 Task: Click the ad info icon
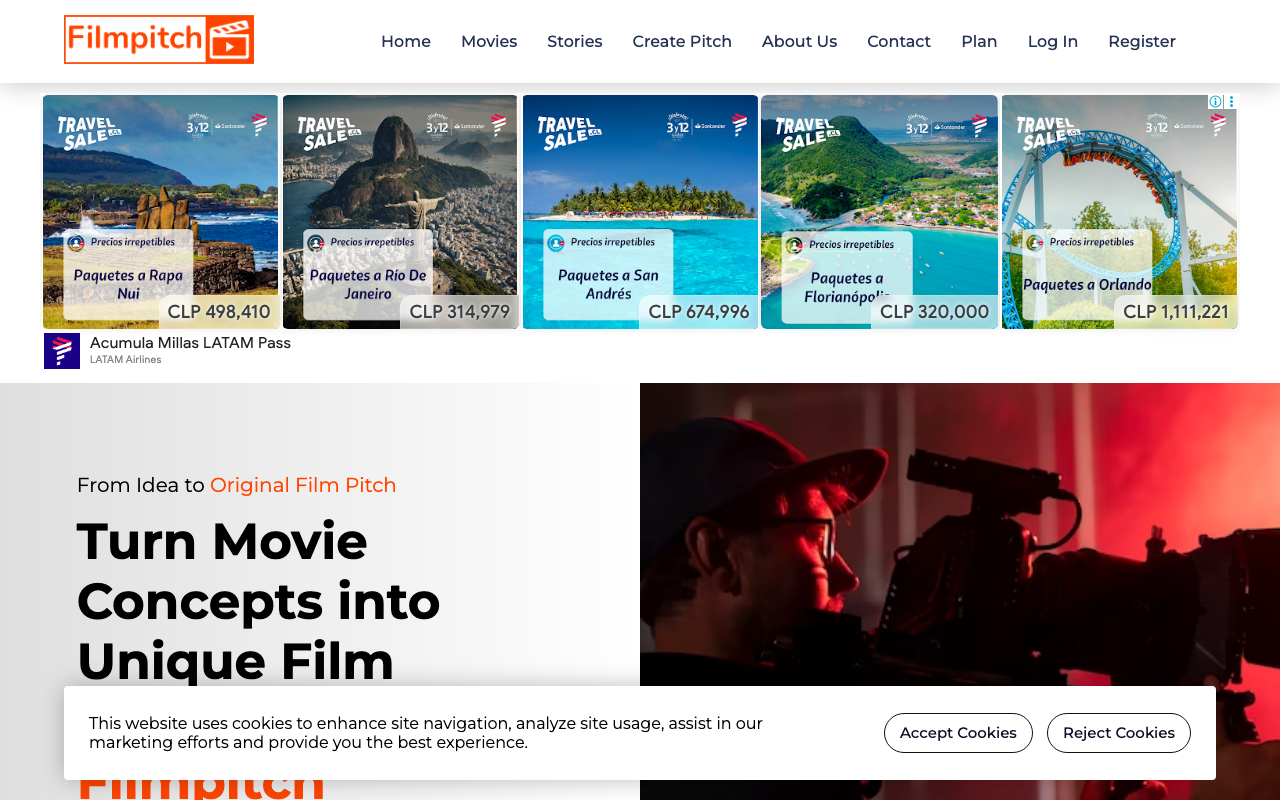click(x=1215, y=102)
